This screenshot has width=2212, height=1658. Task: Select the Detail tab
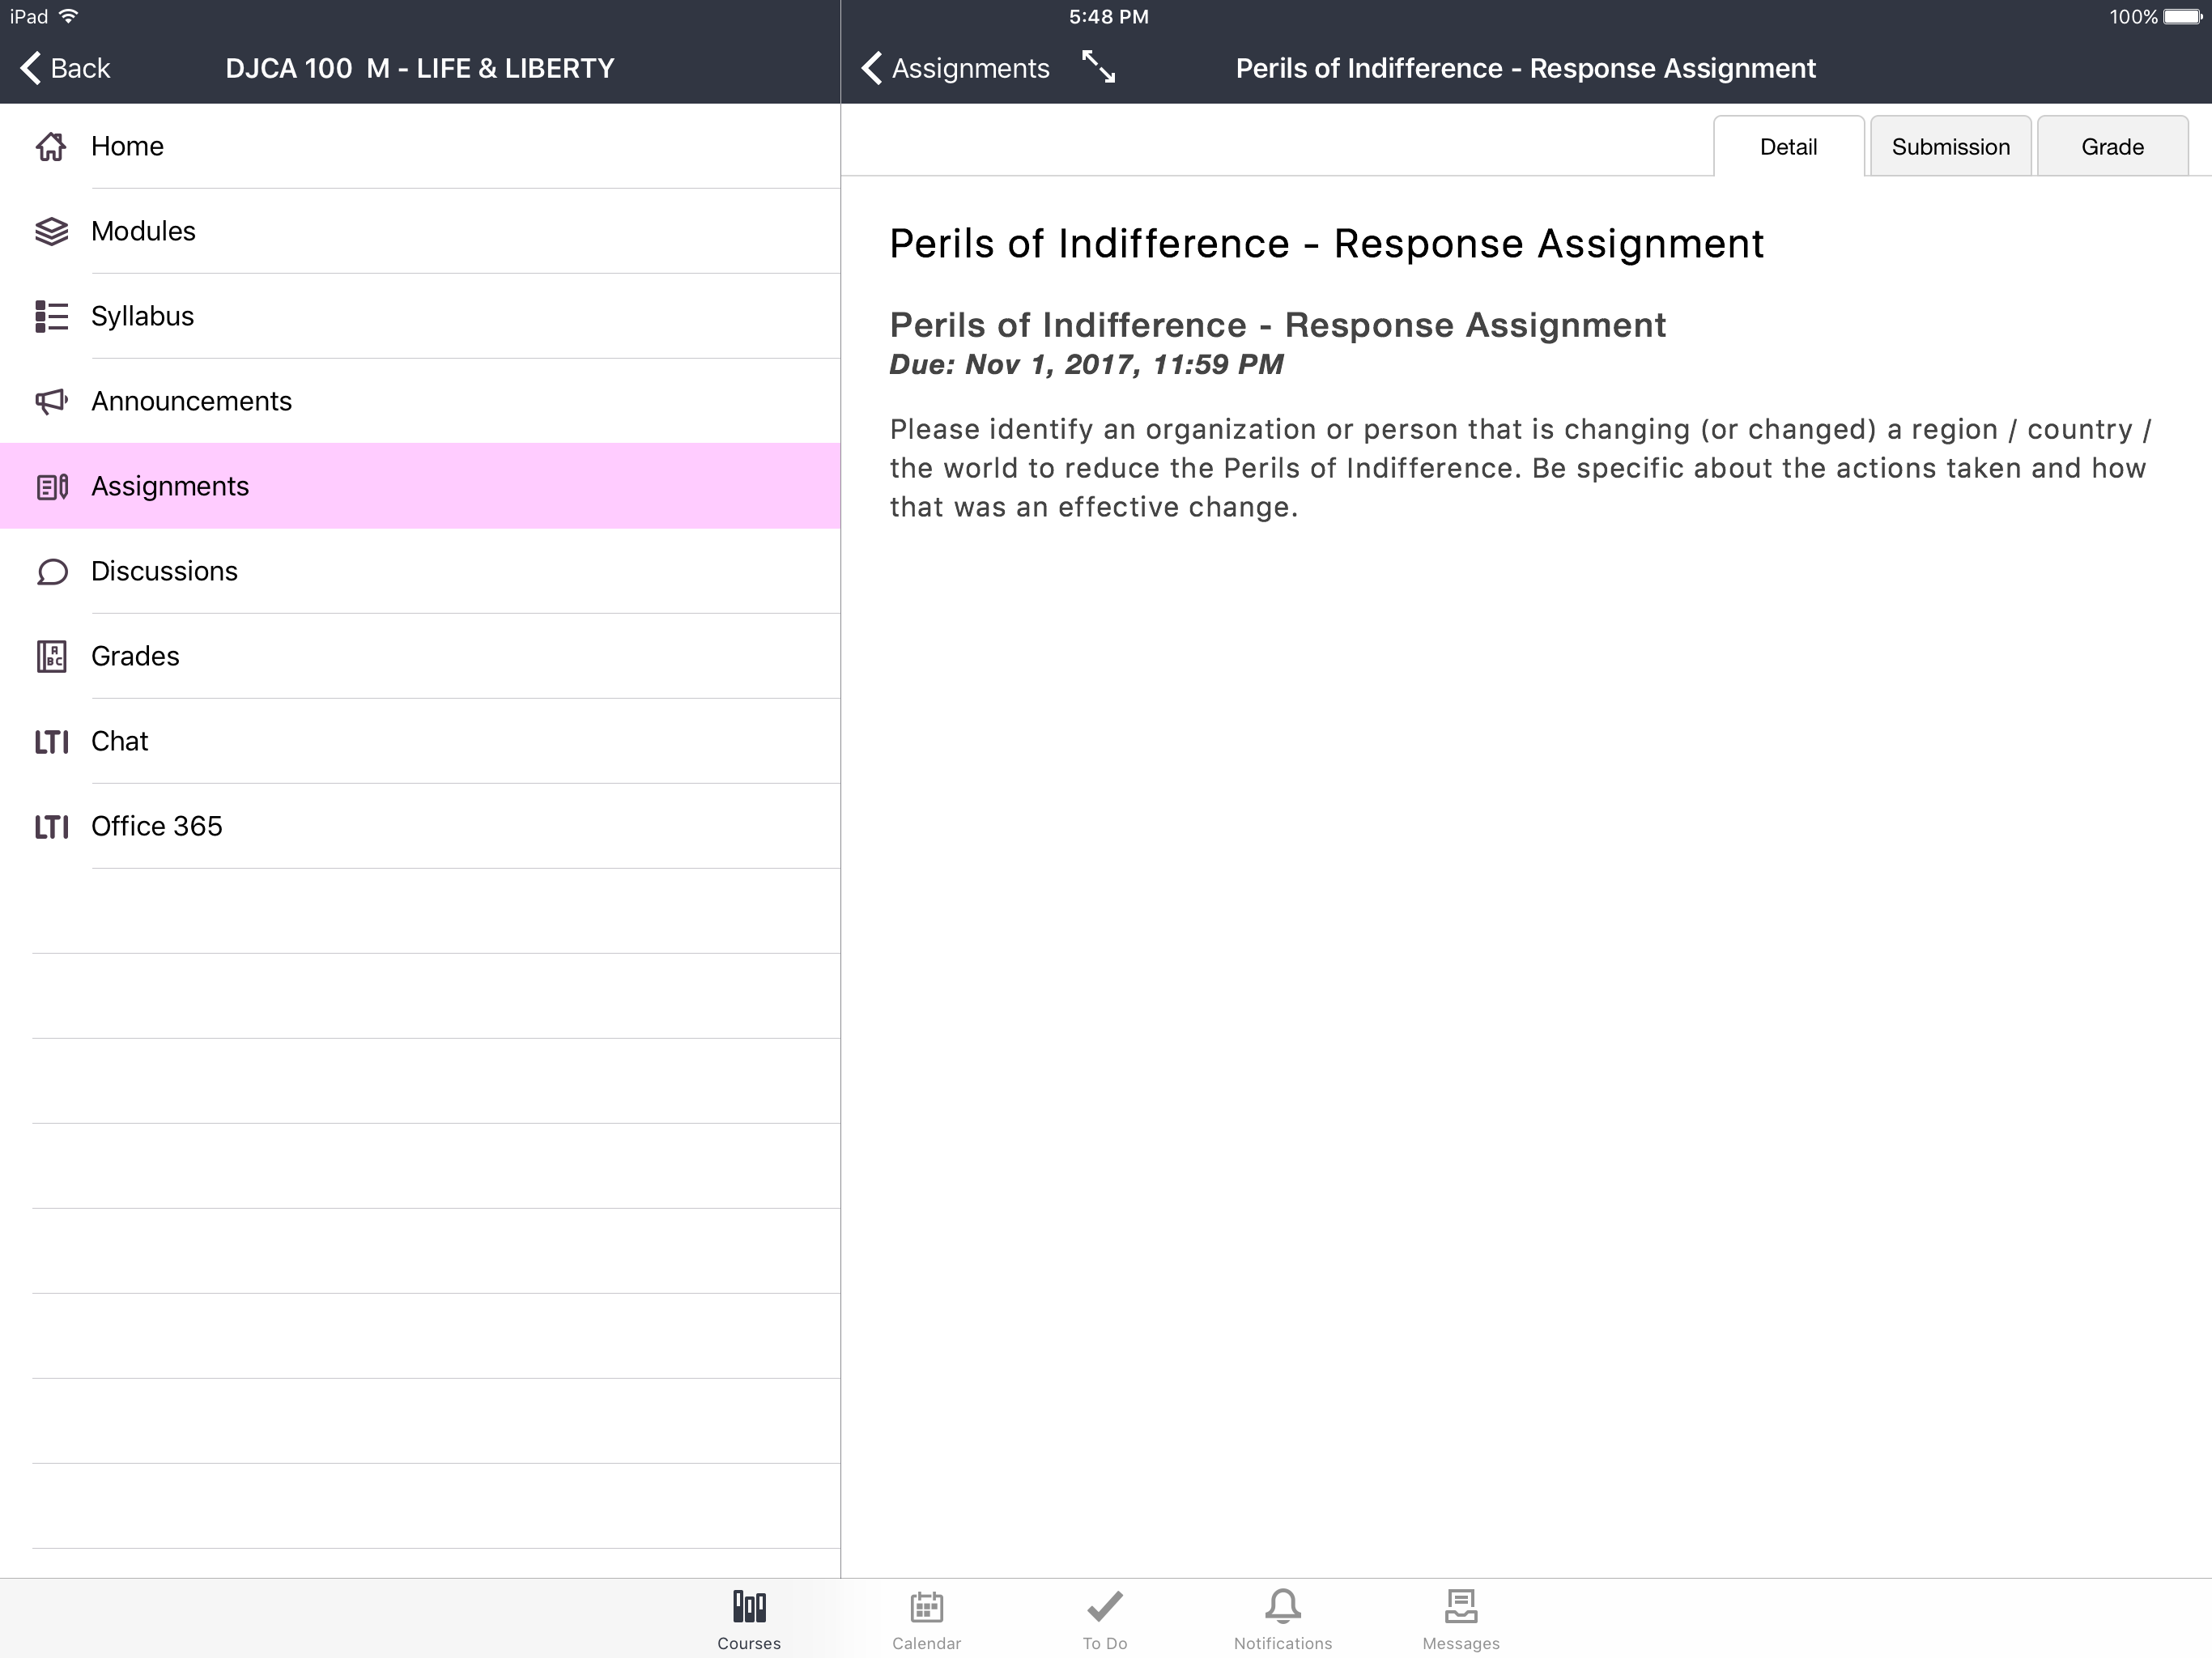(x=1788, y=146)
